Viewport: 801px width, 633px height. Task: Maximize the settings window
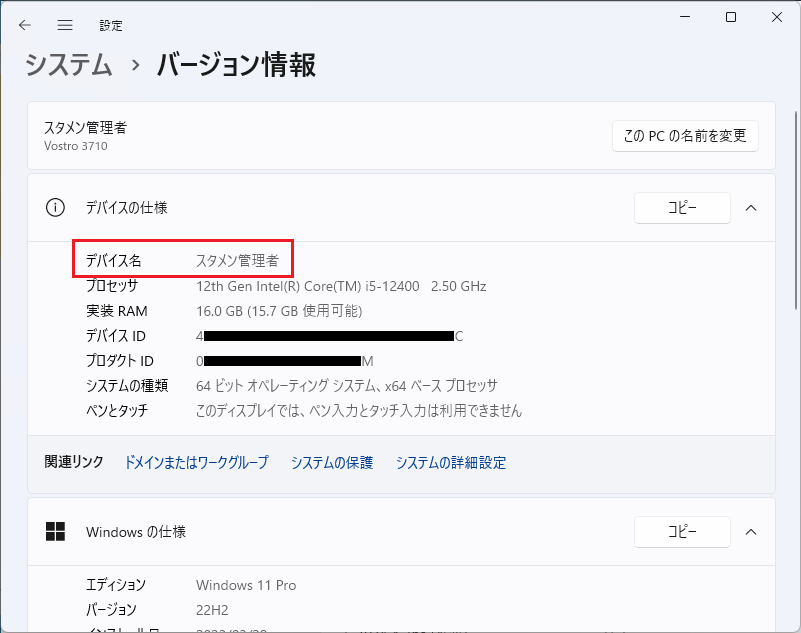(x=731, y=17)
